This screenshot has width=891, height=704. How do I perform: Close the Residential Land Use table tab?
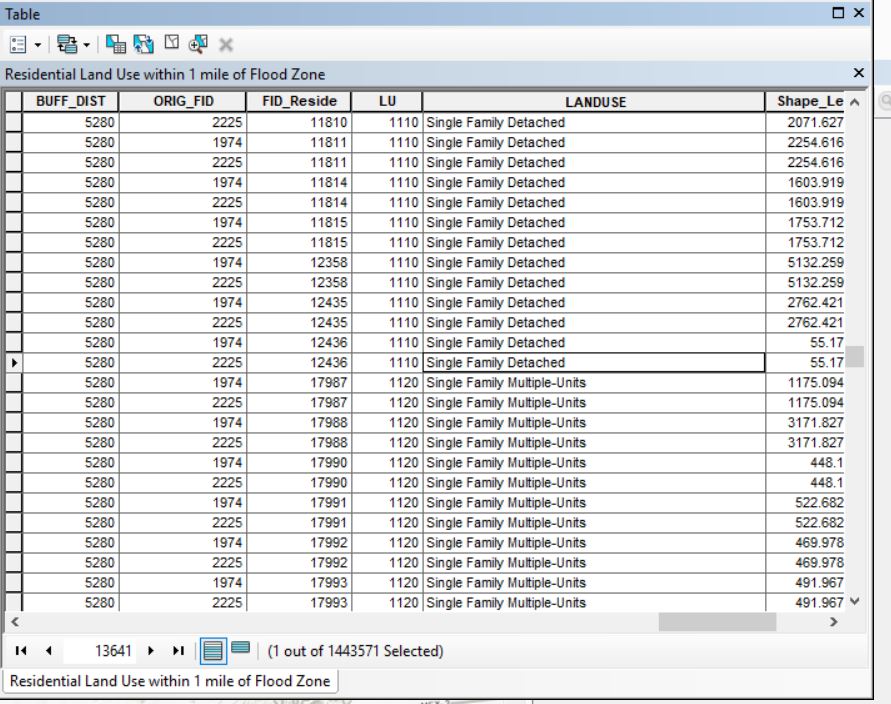click(x=859, y=73)
